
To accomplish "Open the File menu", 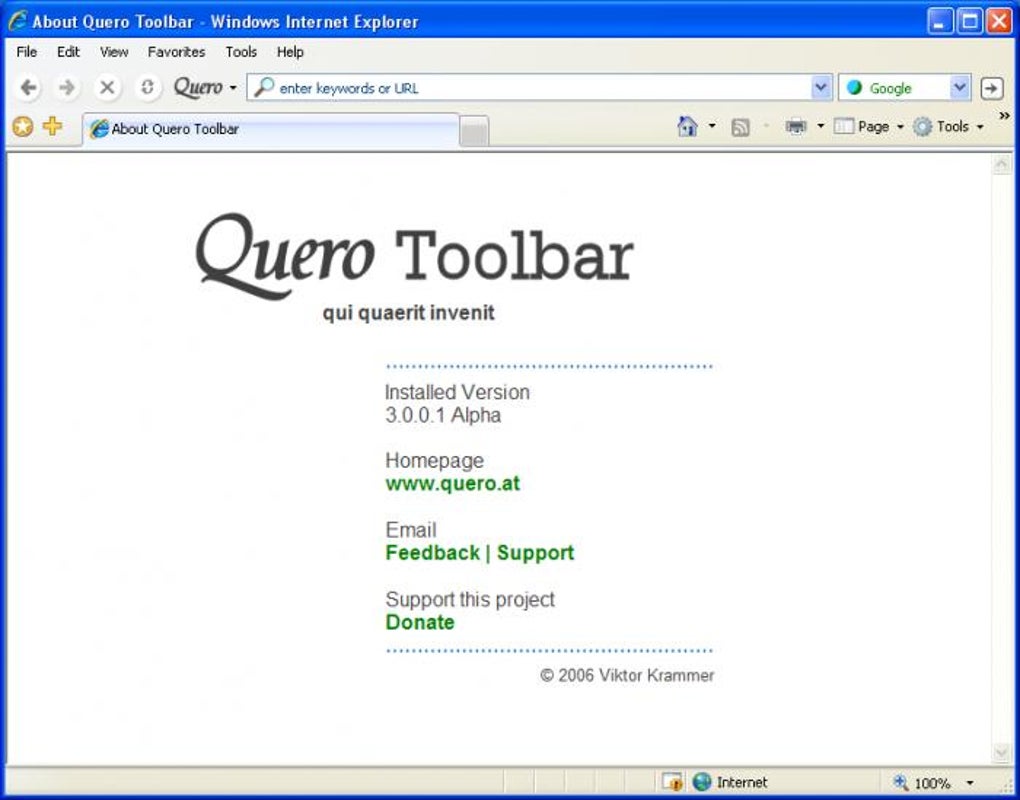I will click(27, 52).
